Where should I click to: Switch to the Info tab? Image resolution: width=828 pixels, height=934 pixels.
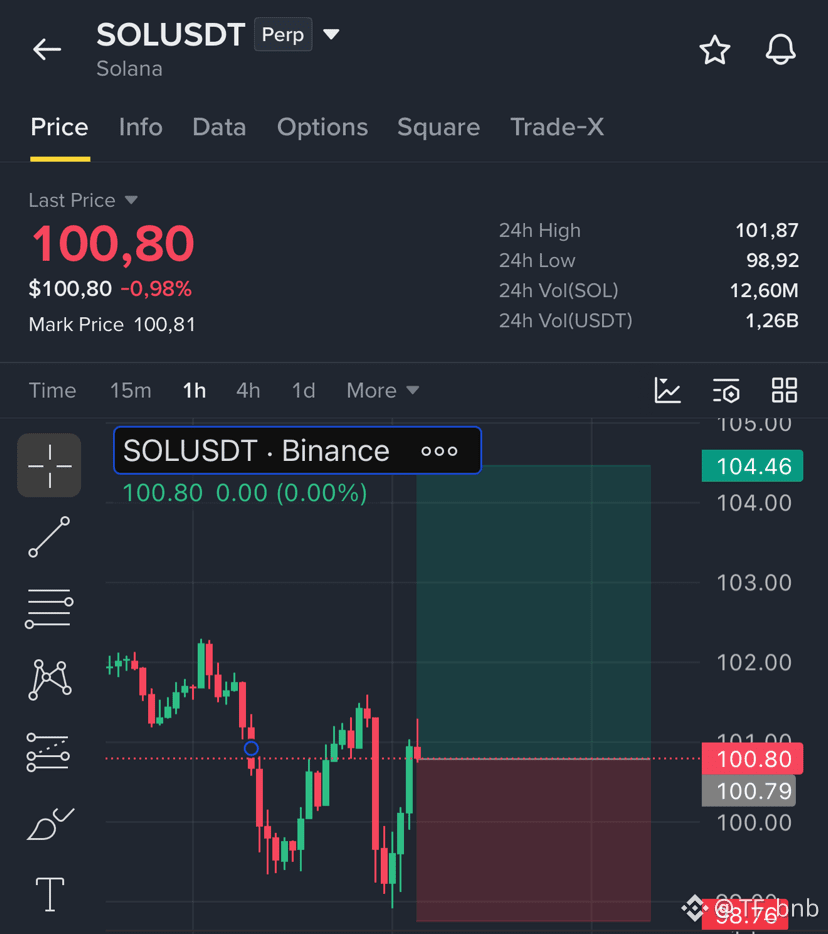pyautogui.click(x=141, y=127)
